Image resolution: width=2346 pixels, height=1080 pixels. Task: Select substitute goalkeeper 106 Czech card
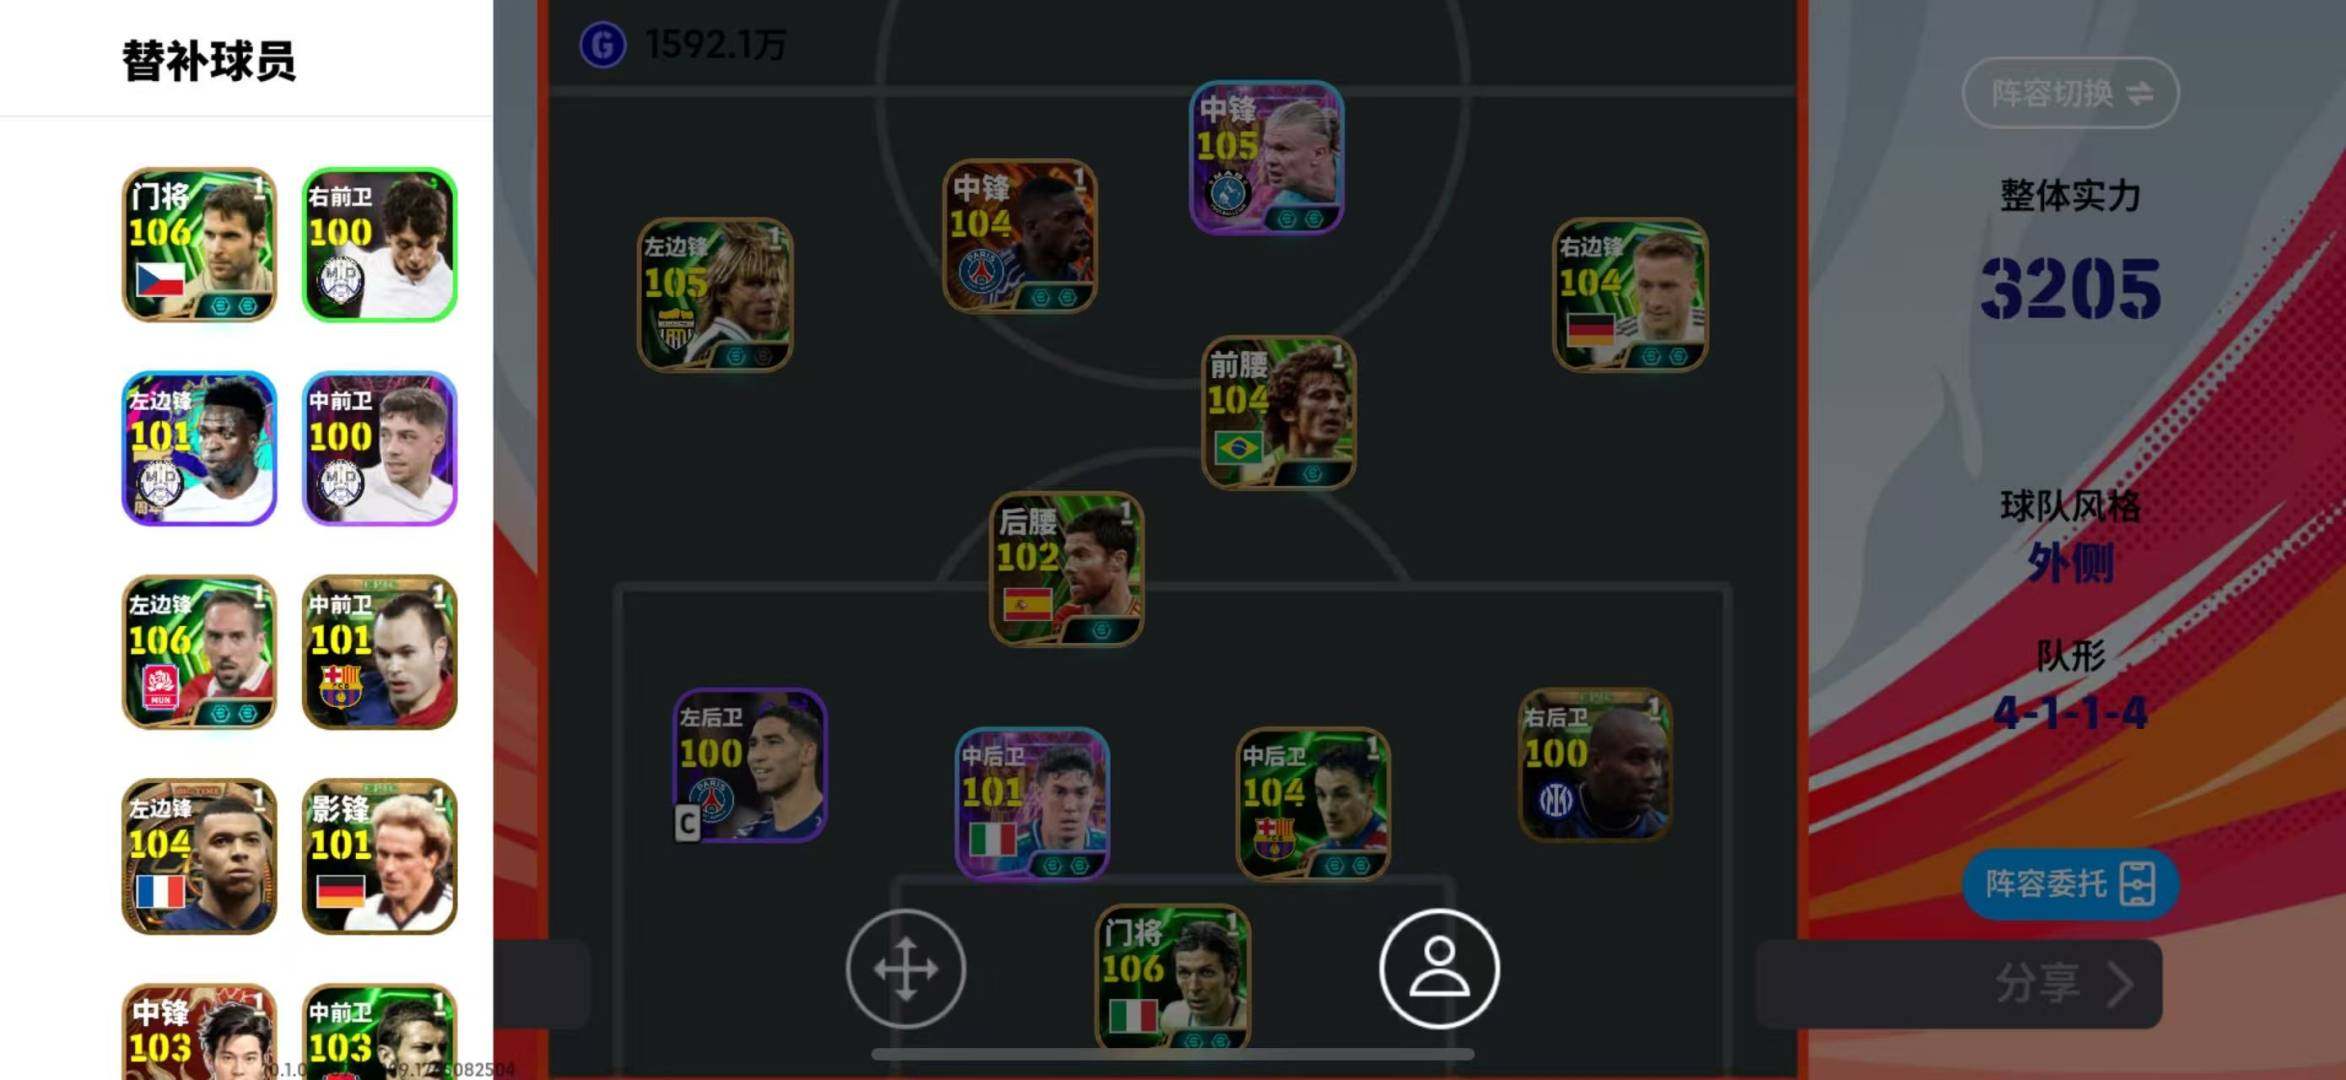point(199,245)
